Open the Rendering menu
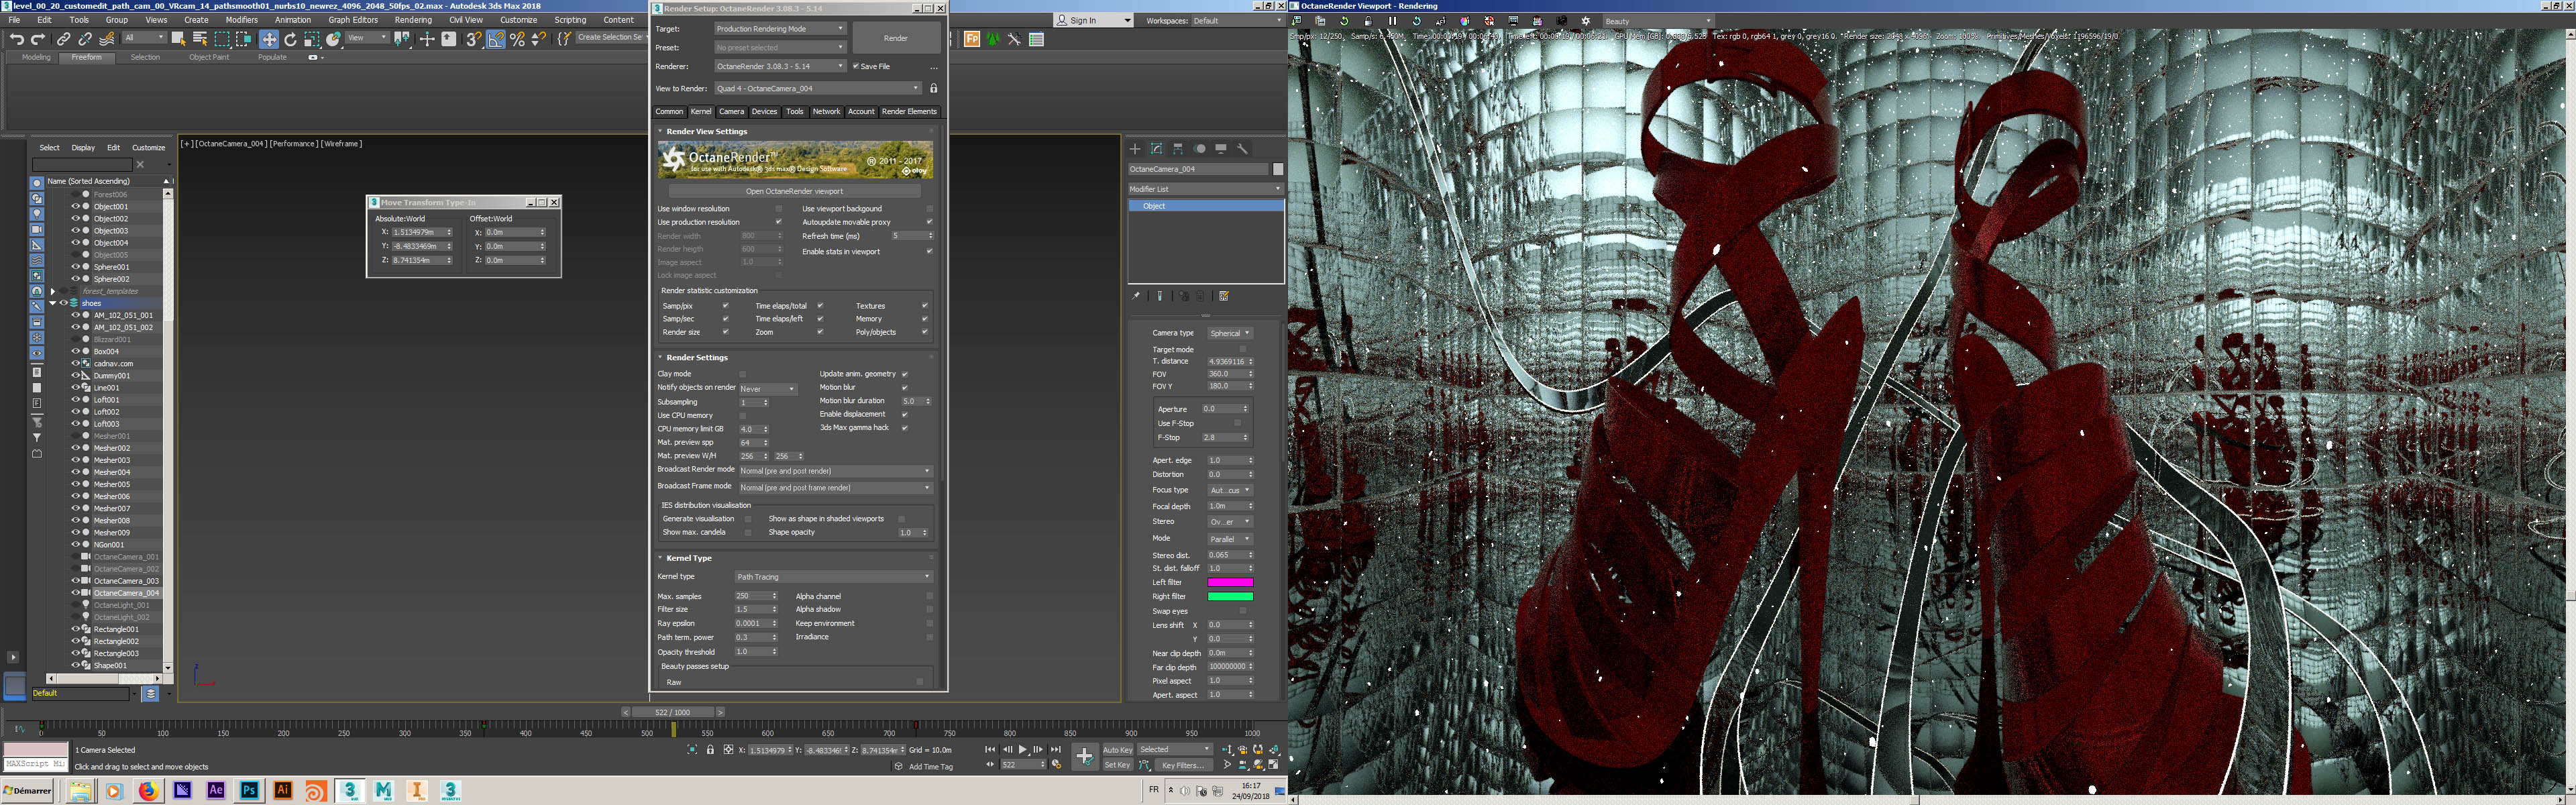 pyautogui.click(x=412, y=20)
